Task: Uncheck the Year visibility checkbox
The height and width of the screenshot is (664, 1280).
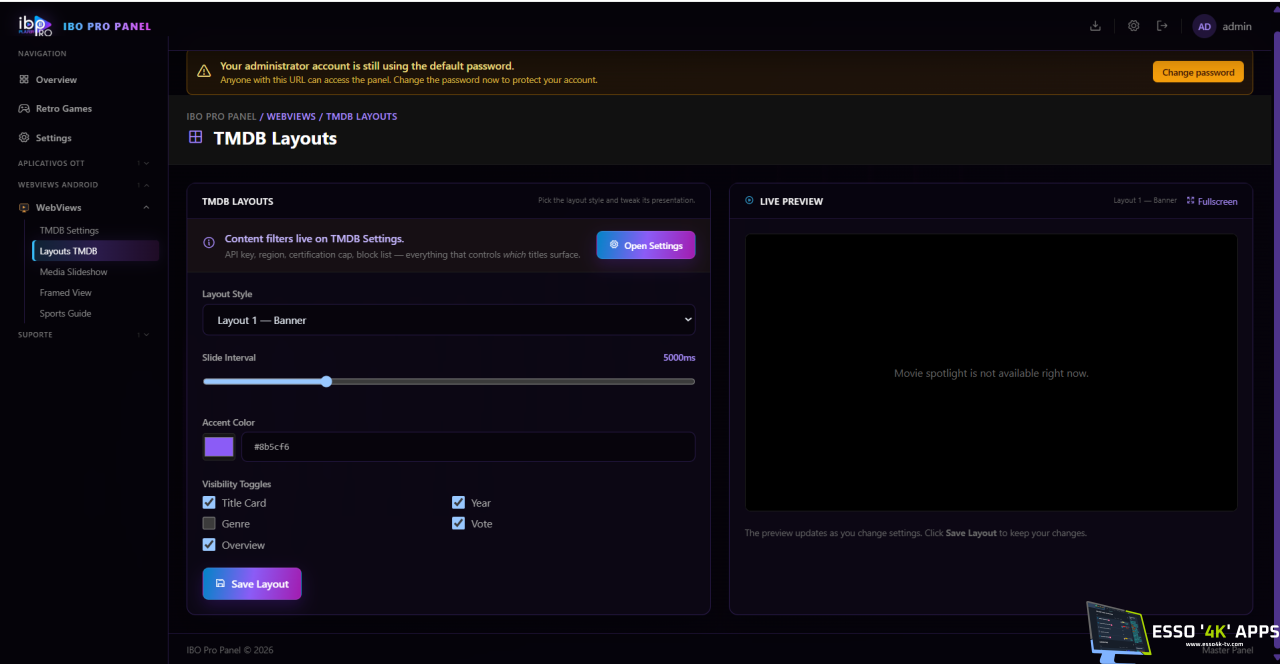Action: (458, 503)
